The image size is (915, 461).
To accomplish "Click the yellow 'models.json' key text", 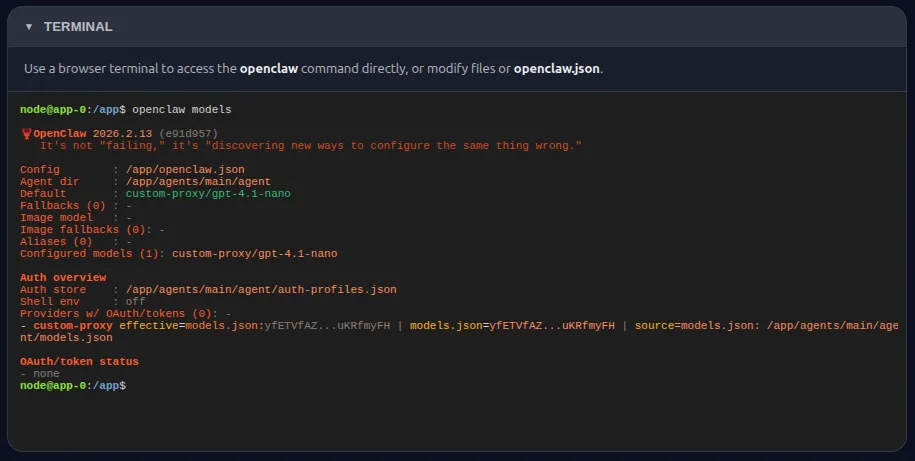I will pyautogui.click(x=446, y=326).
